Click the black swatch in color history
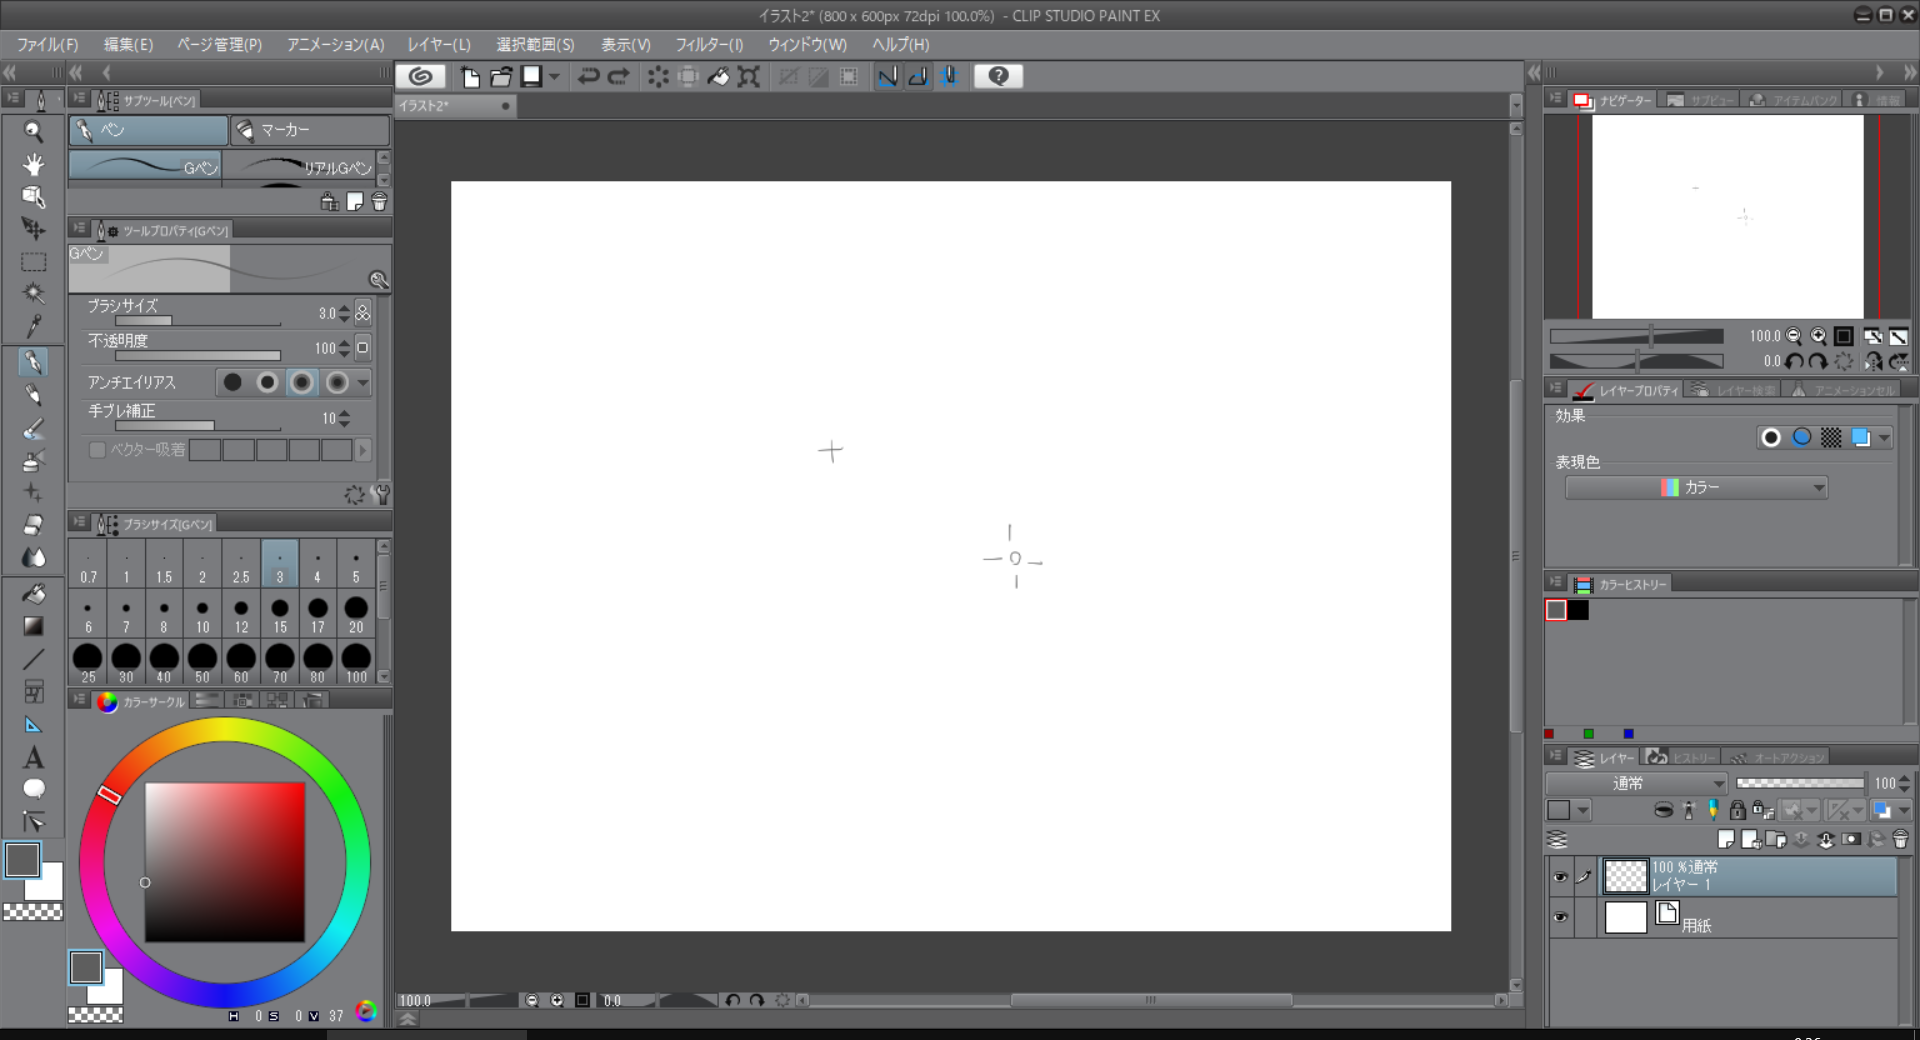This screenshot has width=1920, height=1040. 1579,610
